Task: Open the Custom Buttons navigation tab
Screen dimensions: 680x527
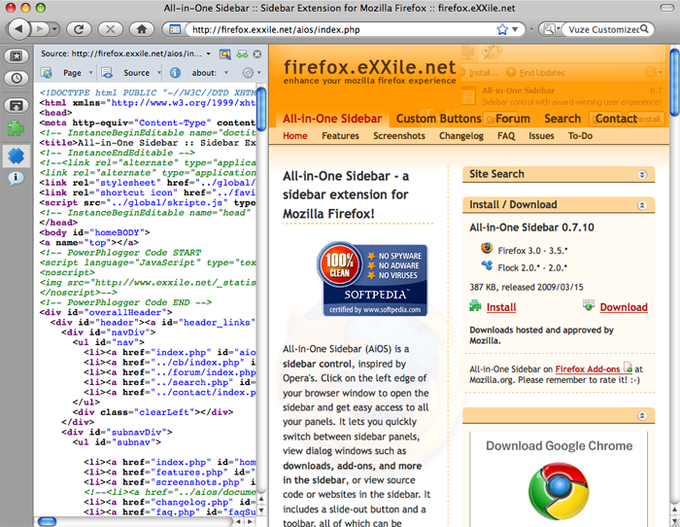Action: (438, 118)
